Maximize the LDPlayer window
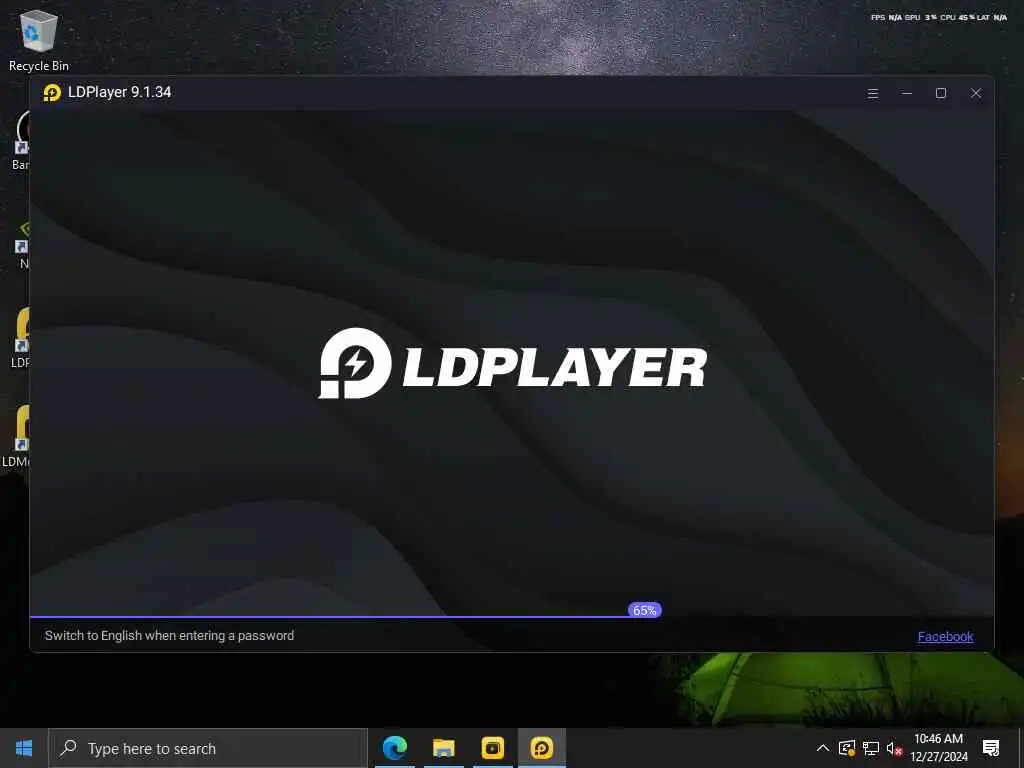The height and width of the screenshot is (768, 1024). (x=940, y=93)
